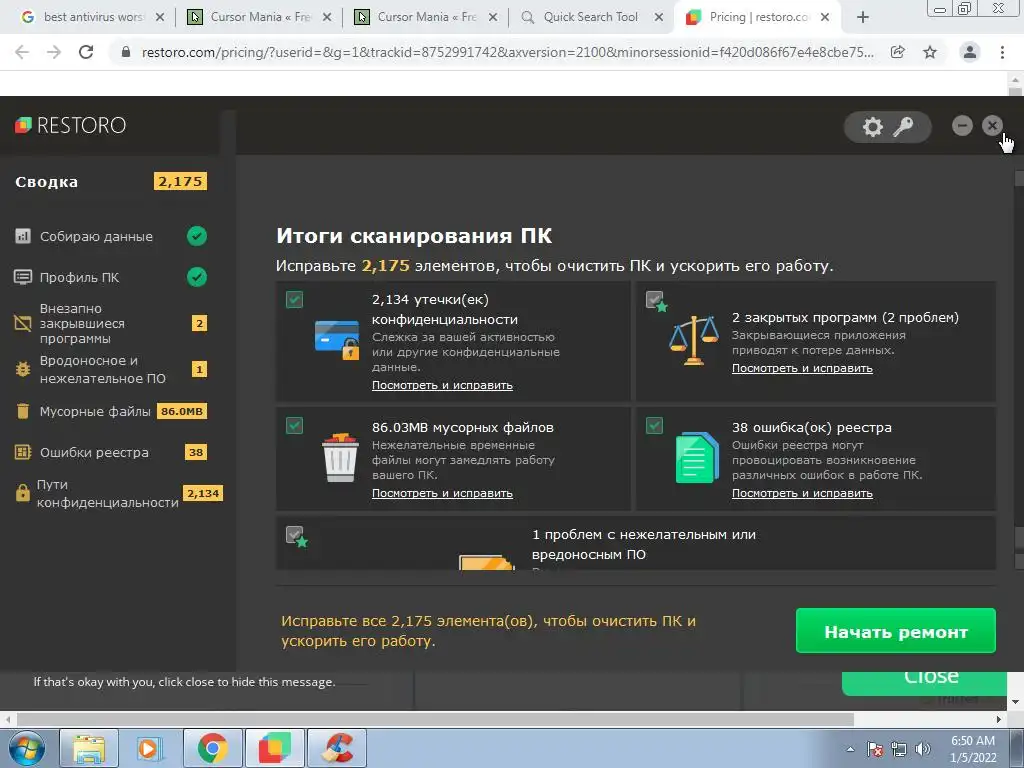Open Restoro settings gear icon
1024x768 pixels.
[x=872, y=127]
